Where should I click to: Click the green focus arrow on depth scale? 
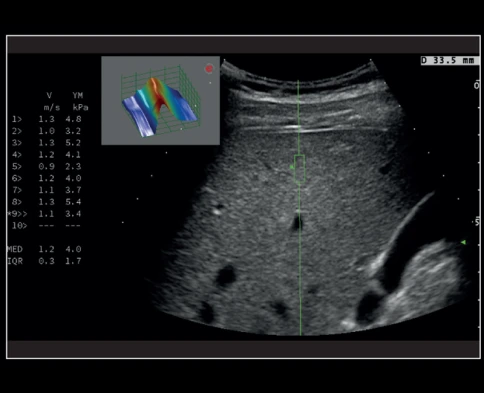(x=463, y=242)
